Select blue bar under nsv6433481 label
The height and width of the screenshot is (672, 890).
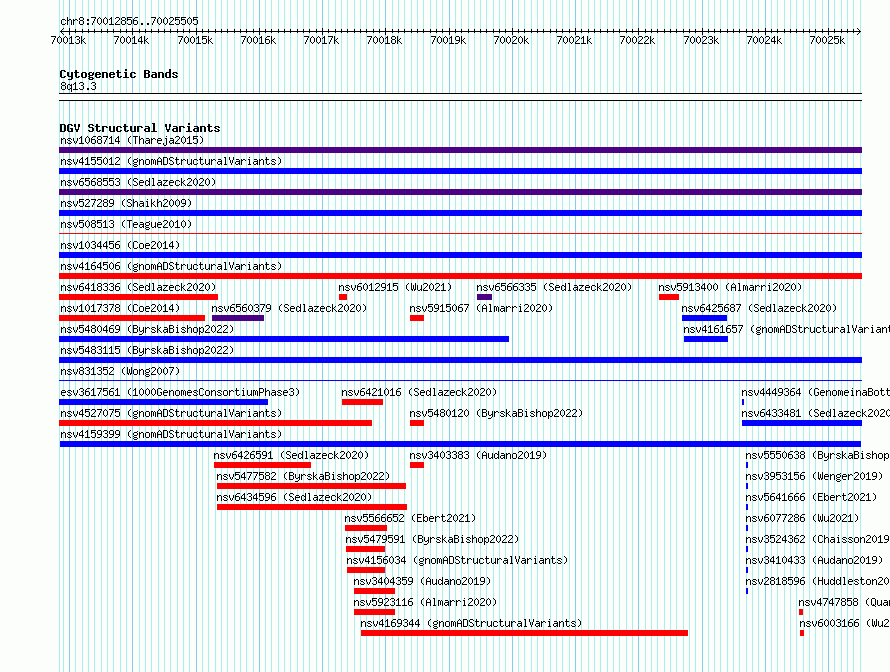pyautogui.click(x=801, y=423)
